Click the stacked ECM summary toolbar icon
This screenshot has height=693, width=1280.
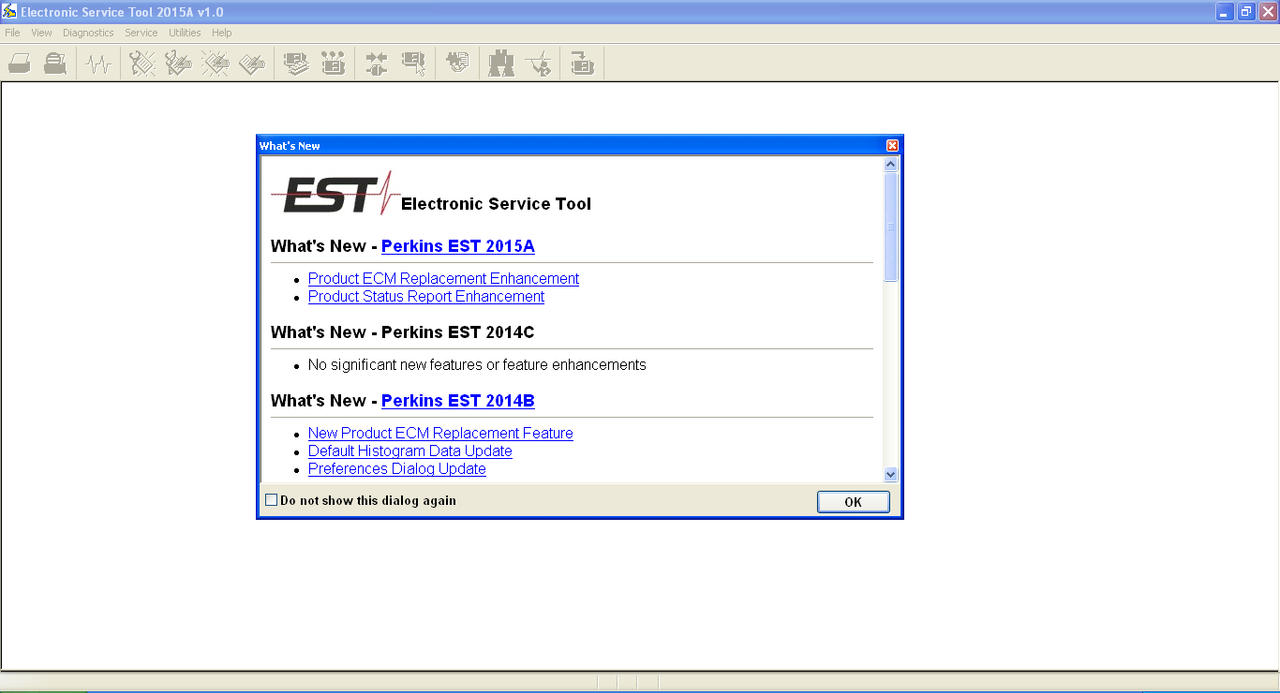[295, 64]
